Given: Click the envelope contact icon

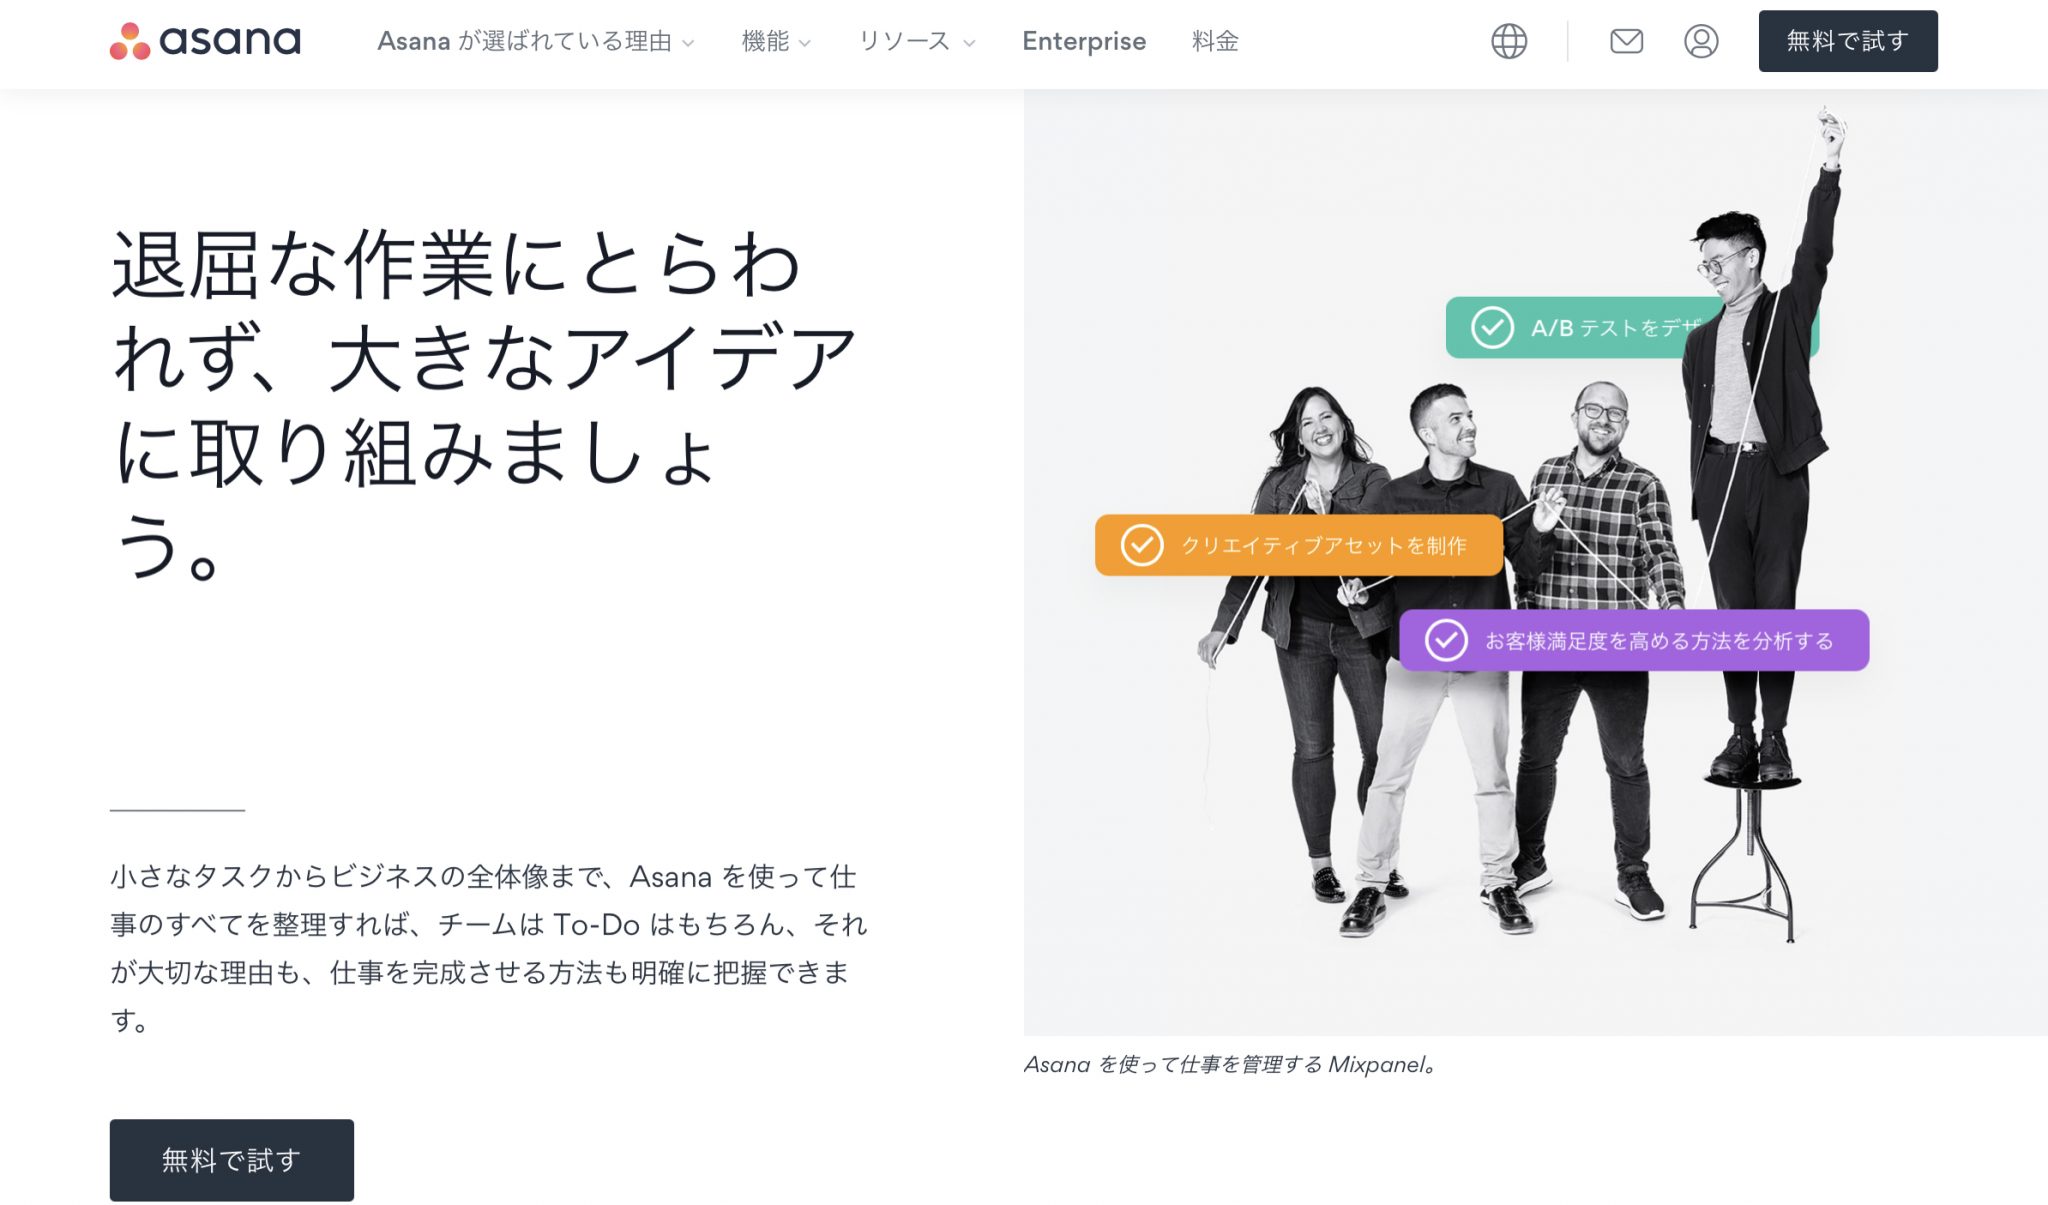Looking at the screenshot, I should tap(1626, 41).
